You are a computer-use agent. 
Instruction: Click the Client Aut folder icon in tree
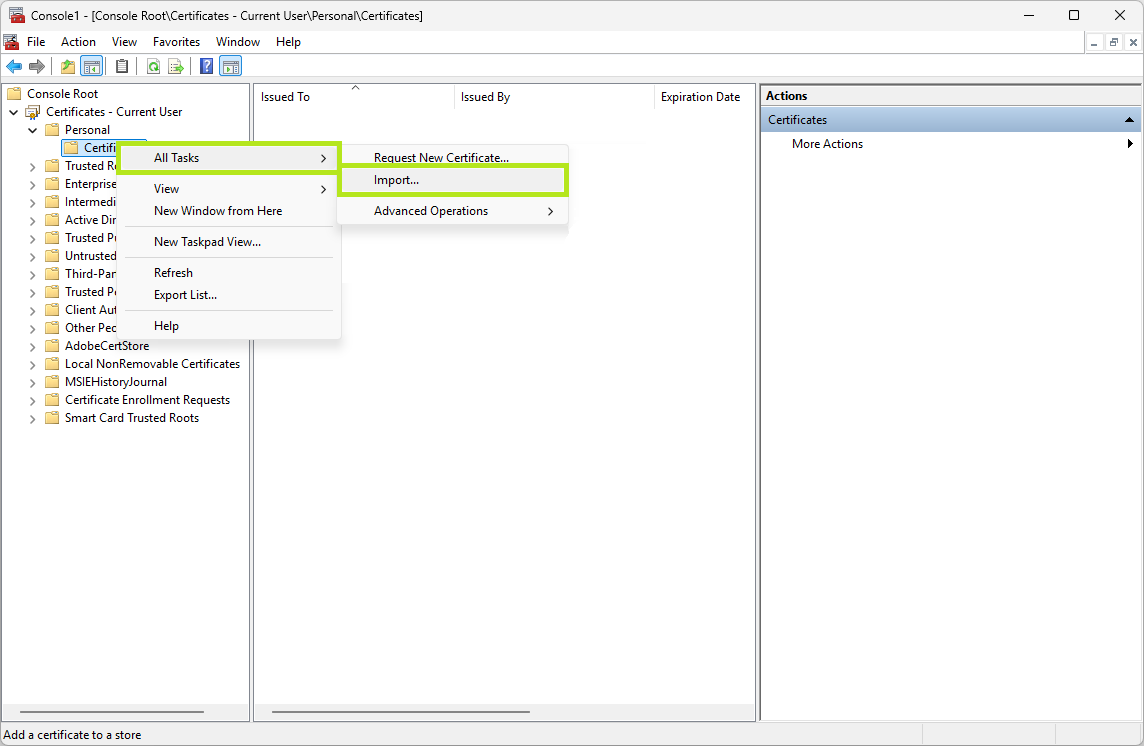click(x=52, y=309)
